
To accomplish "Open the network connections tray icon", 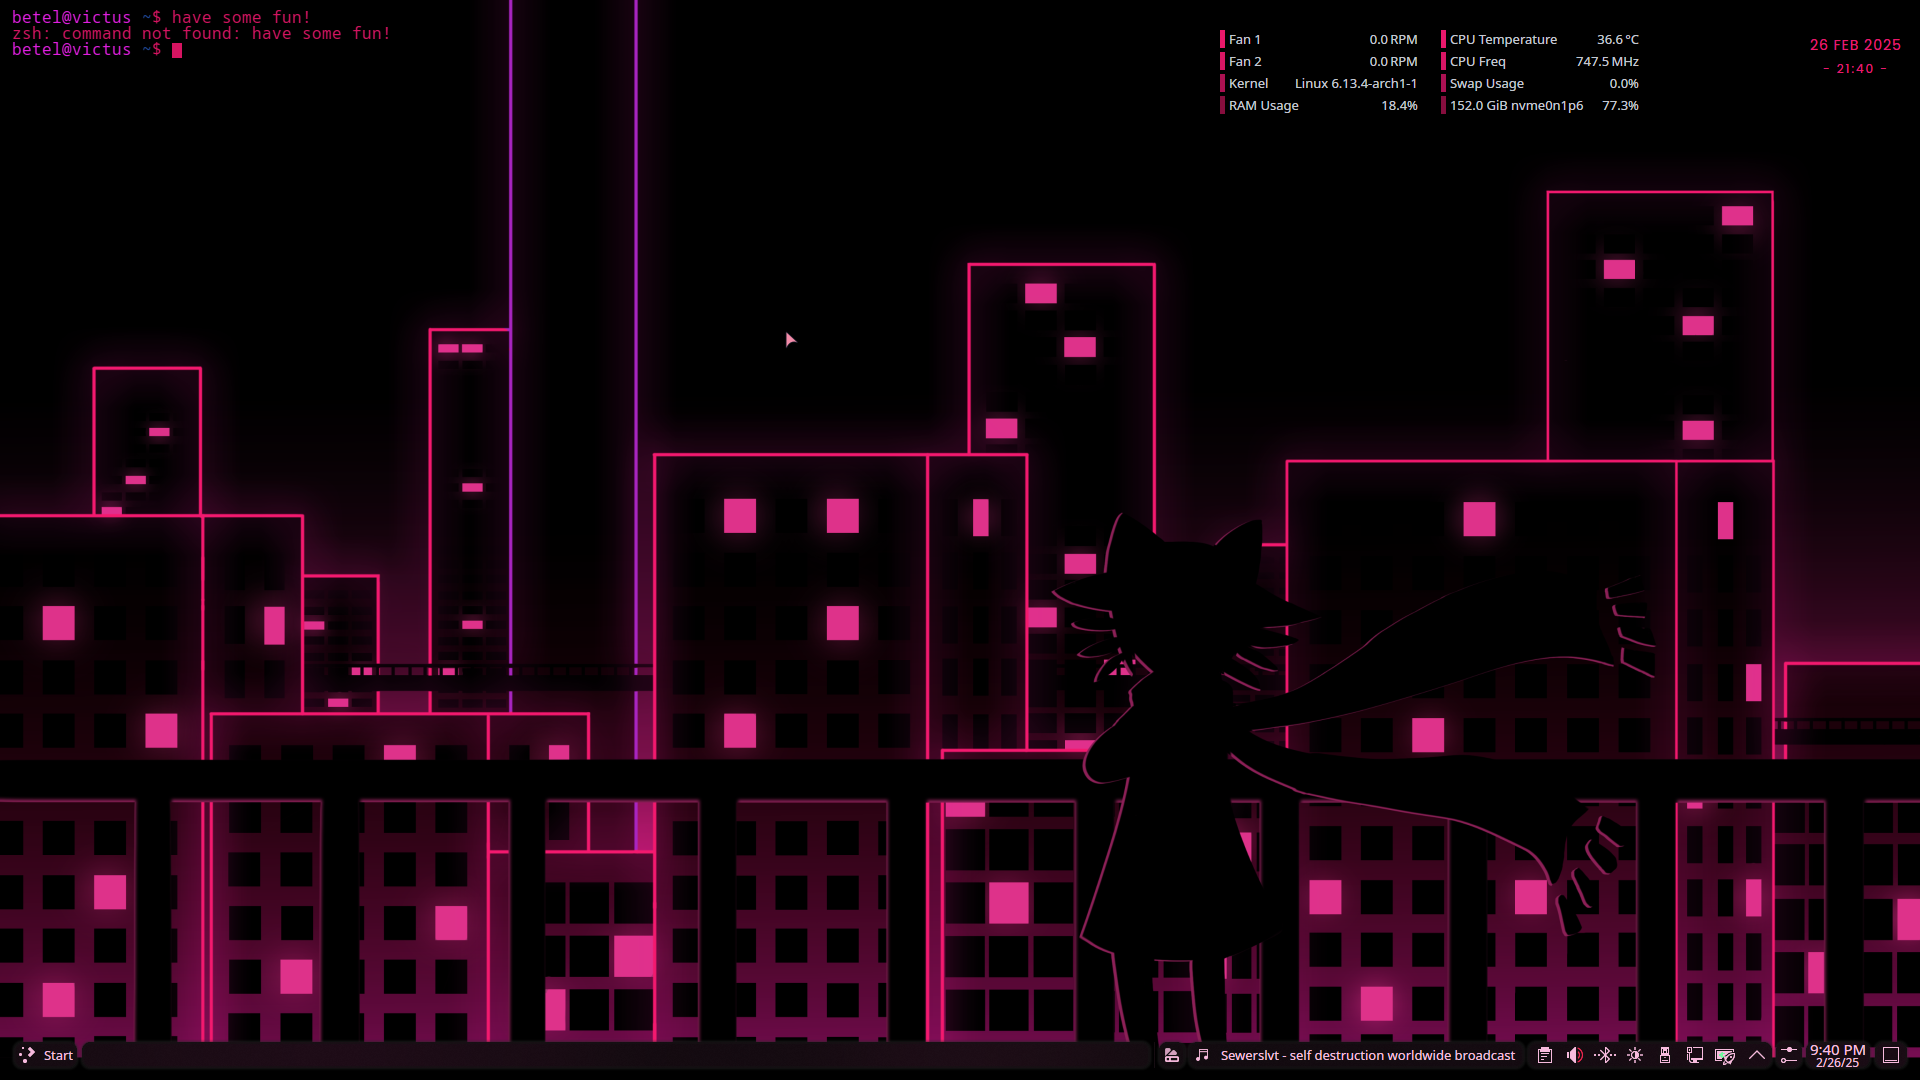I will (1695, 1055).
